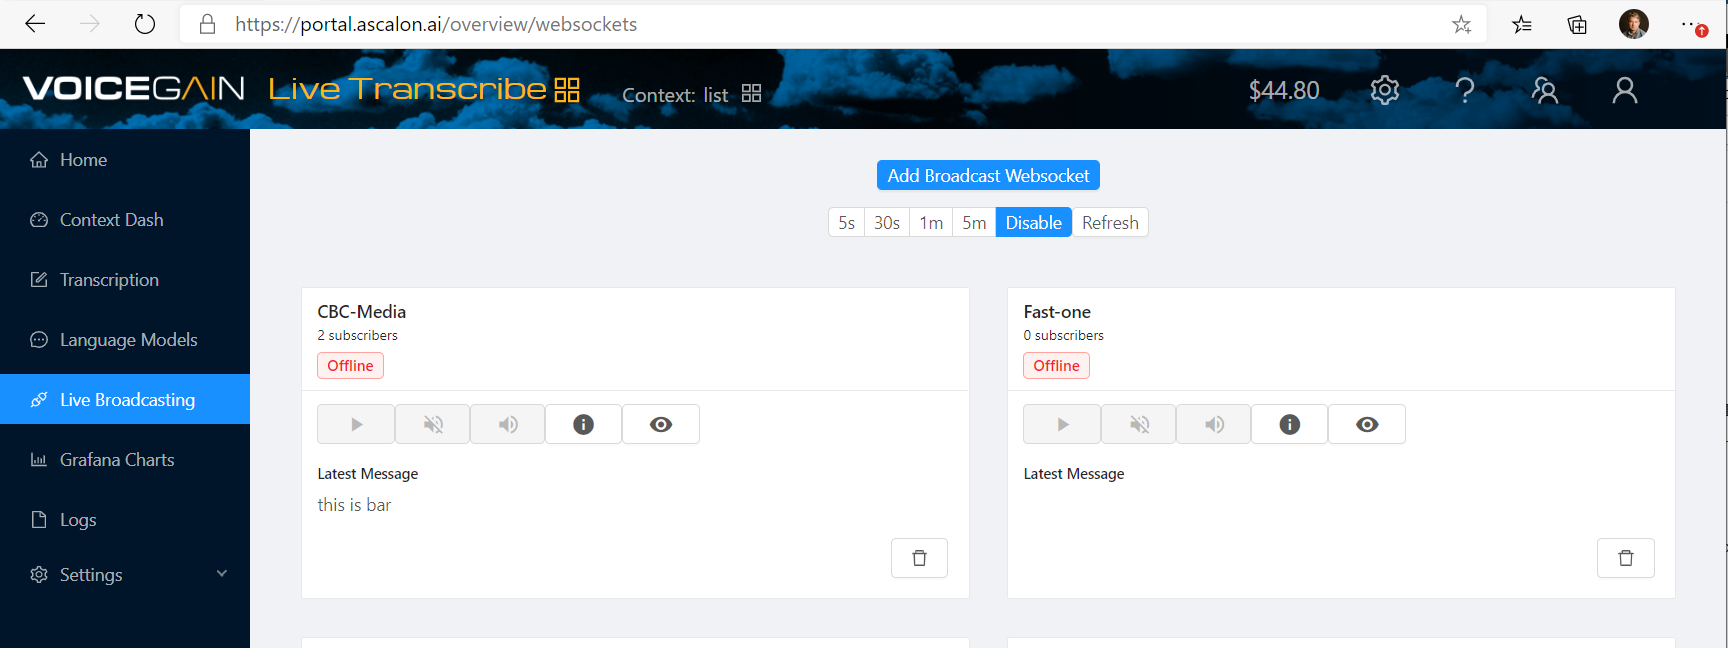
Task: Click the "0 subscribers" text
Action: coord(1064,336)
